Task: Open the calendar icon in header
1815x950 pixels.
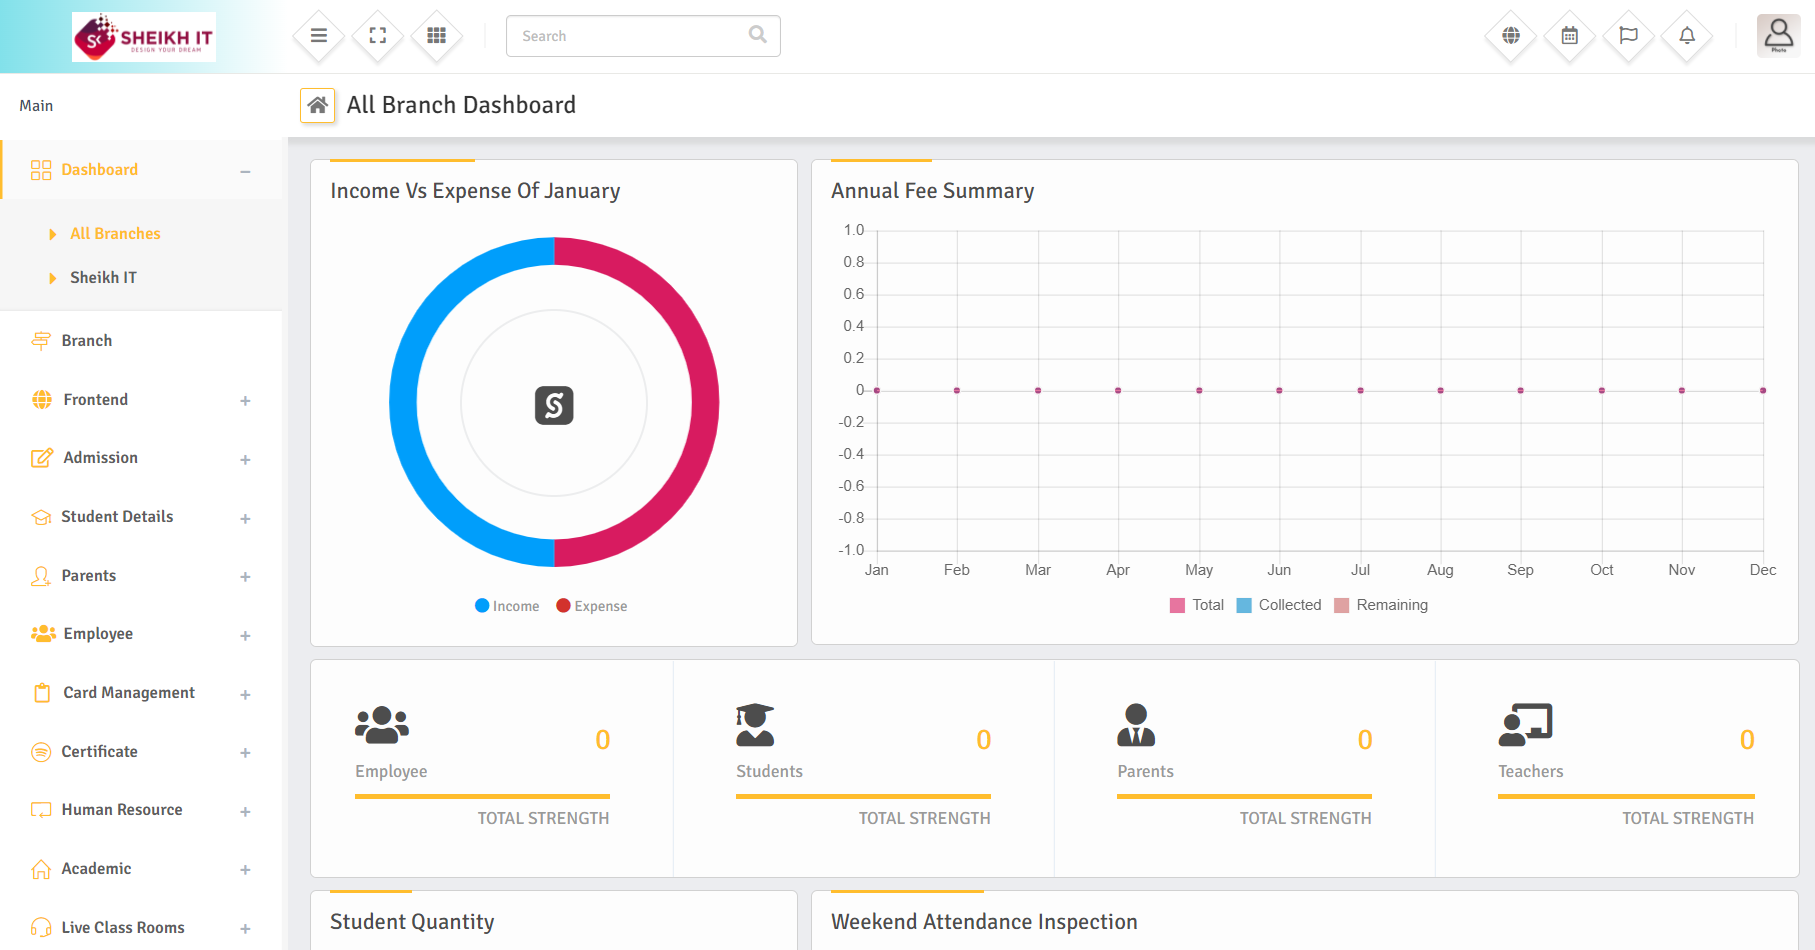Action: (1570, 36)
